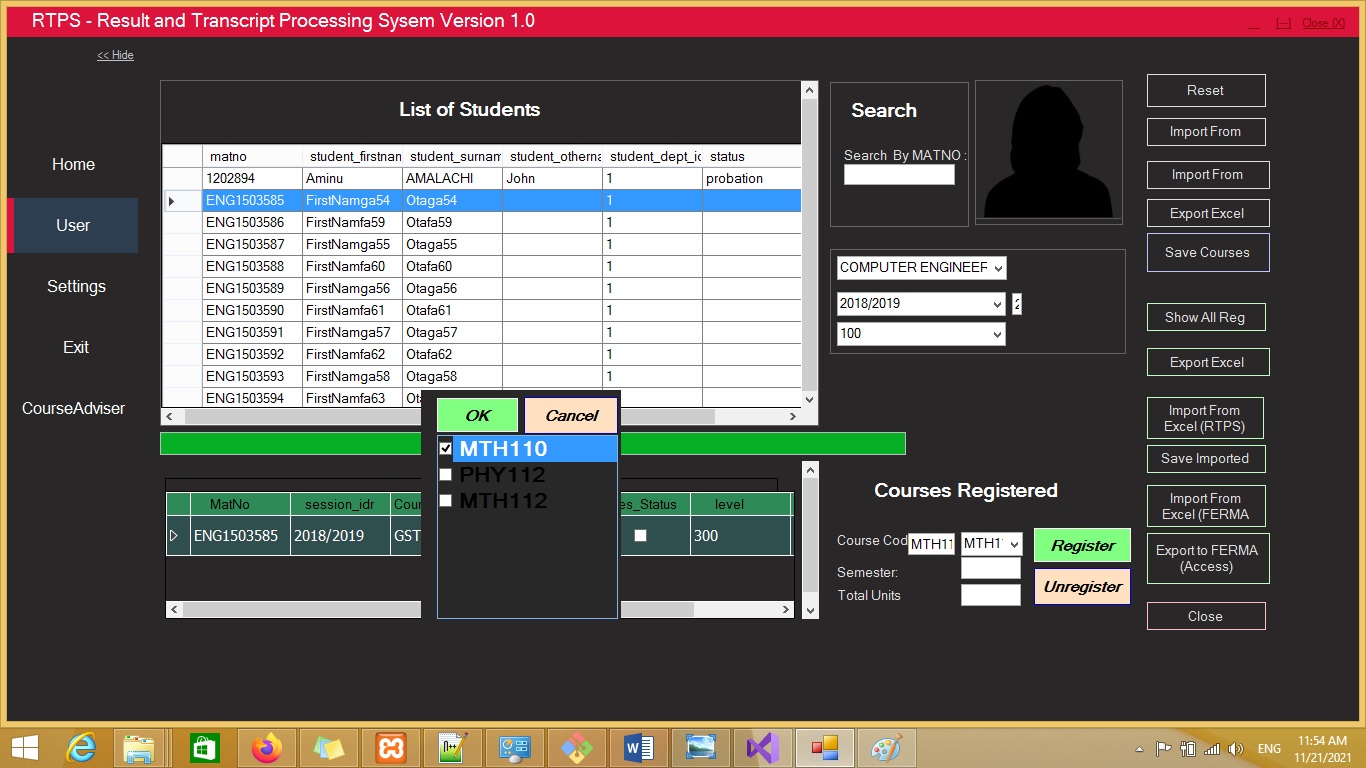Screen dimensions: 1366x768
Task: Switch to Visual Studio in the taskbar
Action: click(x=762, y=748)
